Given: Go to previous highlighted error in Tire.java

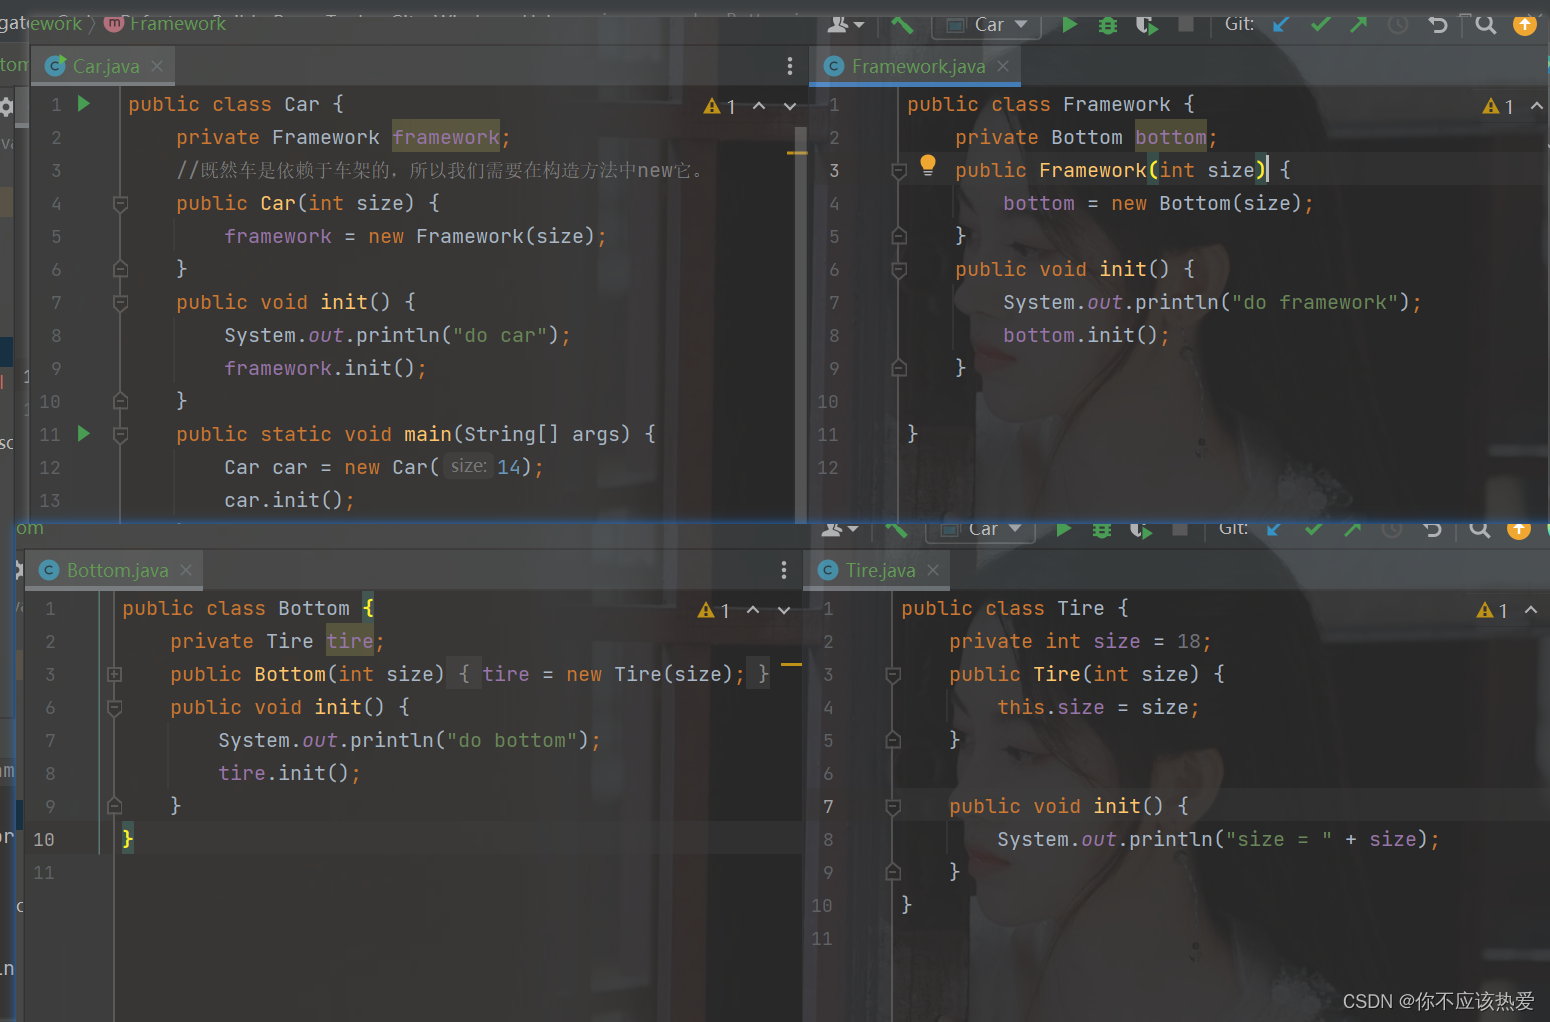Looking at the screenshot, I should pos(1531,610).
